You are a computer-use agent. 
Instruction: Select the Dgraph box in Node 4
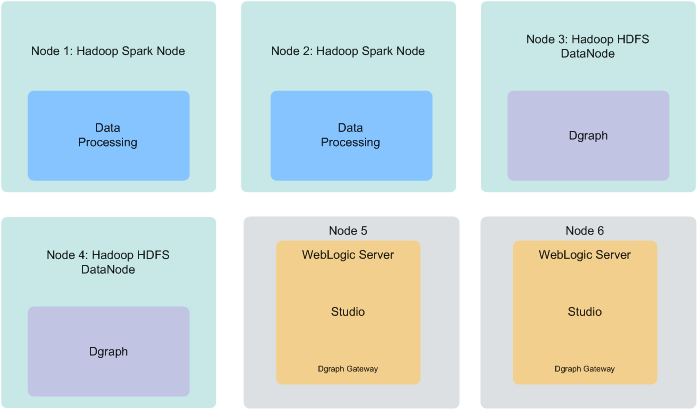pyautogui.click(x=108, y=351)
